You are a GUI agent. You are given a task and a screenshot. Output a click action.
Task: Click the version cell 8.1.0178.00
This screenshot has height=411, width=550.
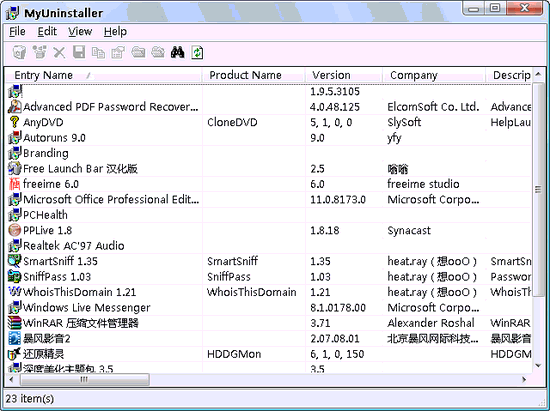(338, 307)
